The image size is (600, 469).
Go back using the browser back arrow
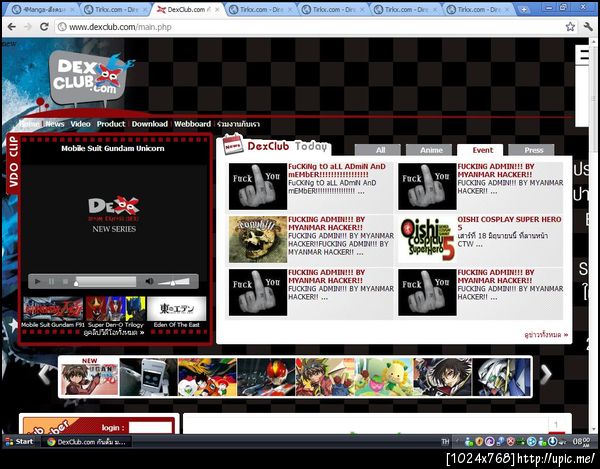[x=12, y=27]
